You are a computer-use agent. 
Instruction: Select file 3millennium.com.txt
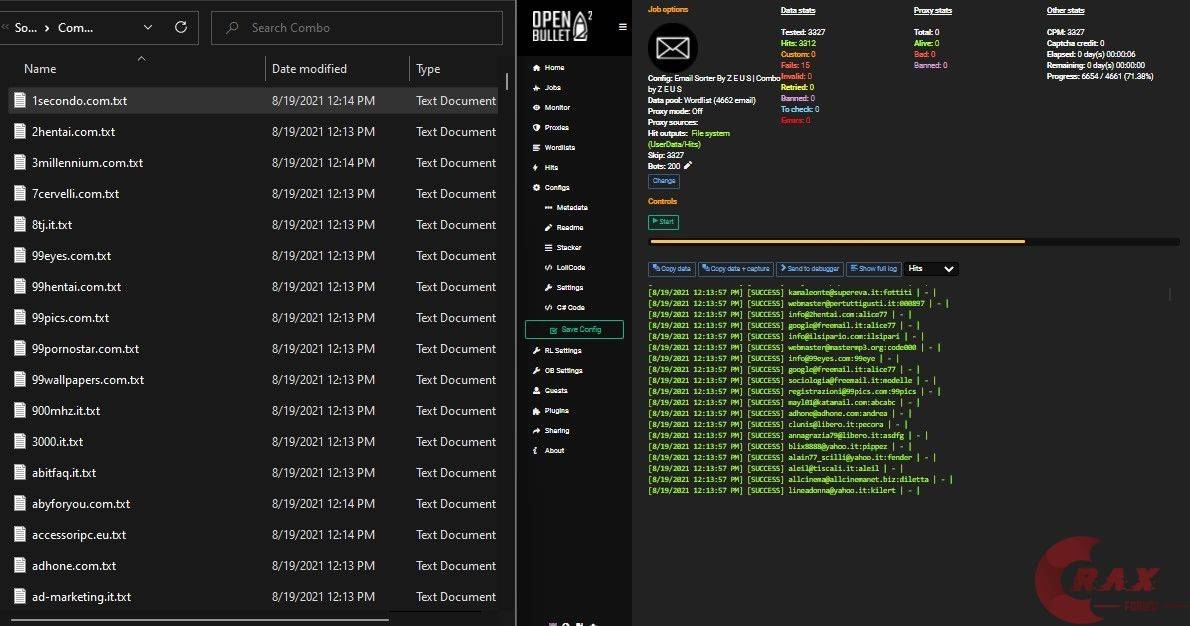click(x=253, y=163)
